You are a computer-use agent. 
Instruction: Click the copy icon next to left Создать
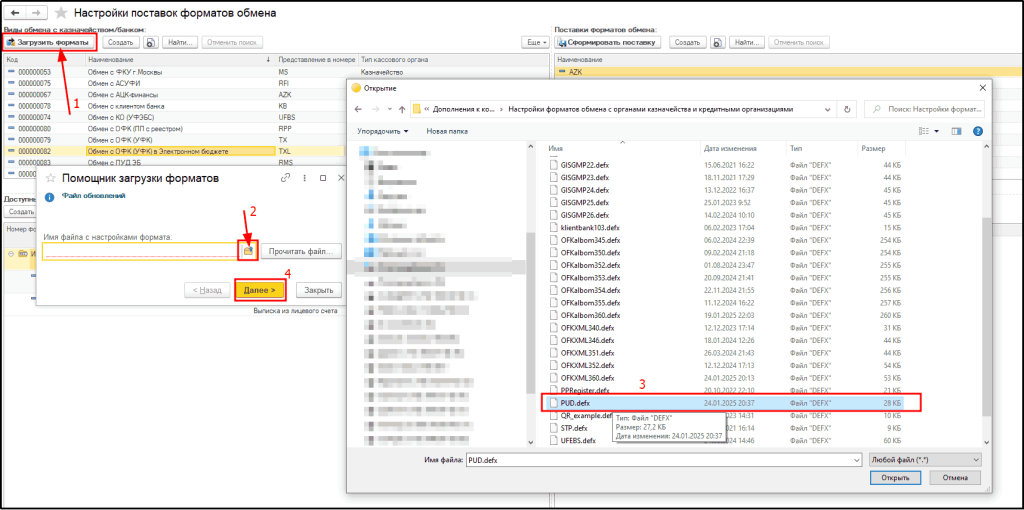pyautogui.click(x=150, y=42)
